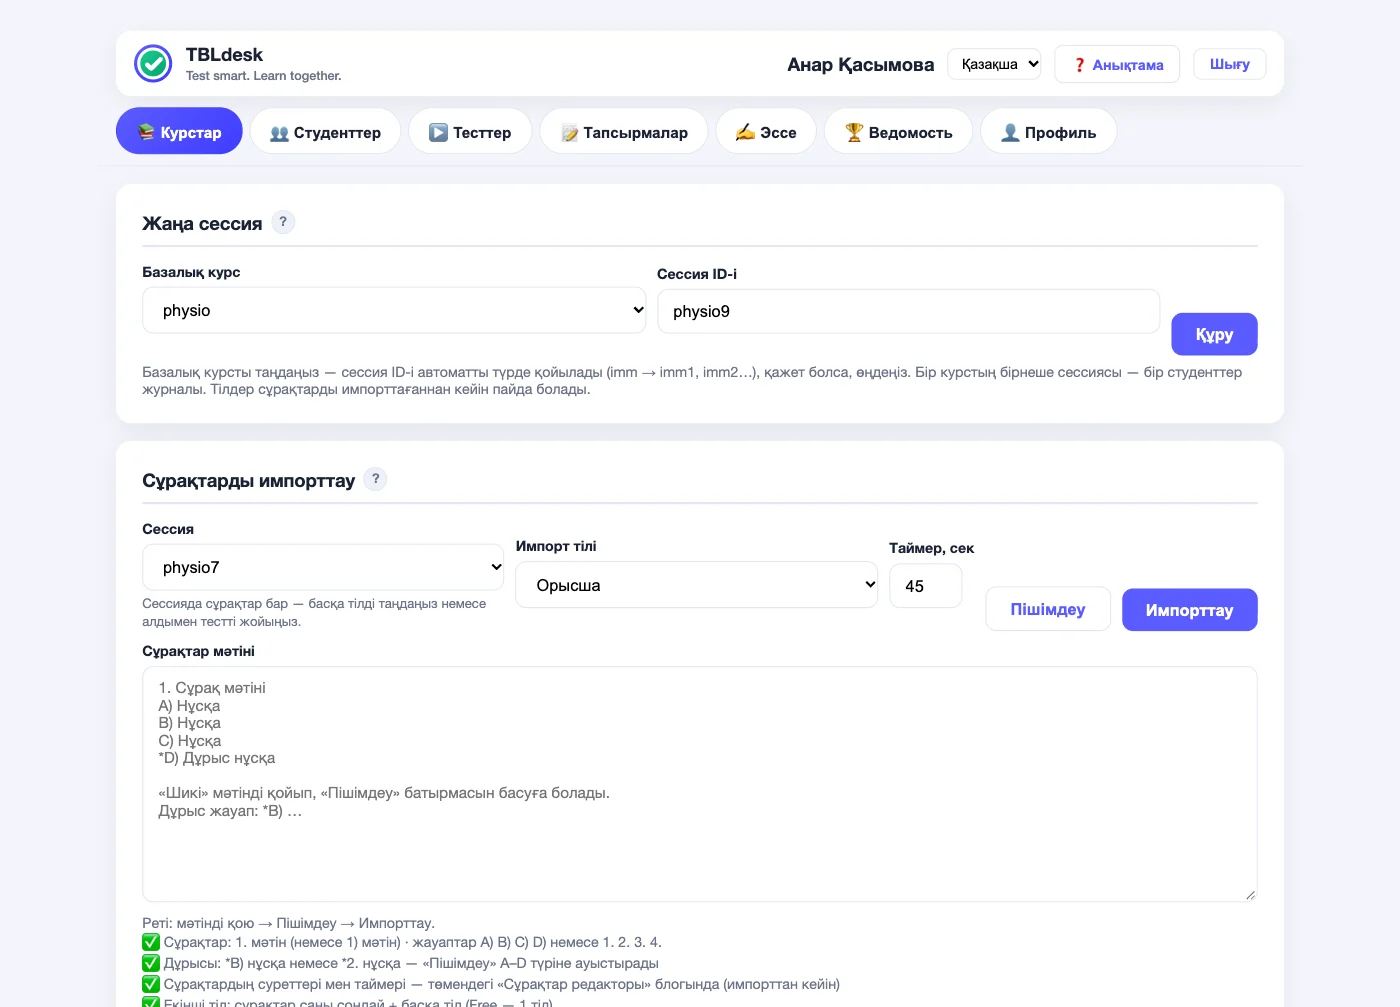Click inside the Сұрақтар мәтіні text area
The image size is (1400, 1007).
[700, 784]
